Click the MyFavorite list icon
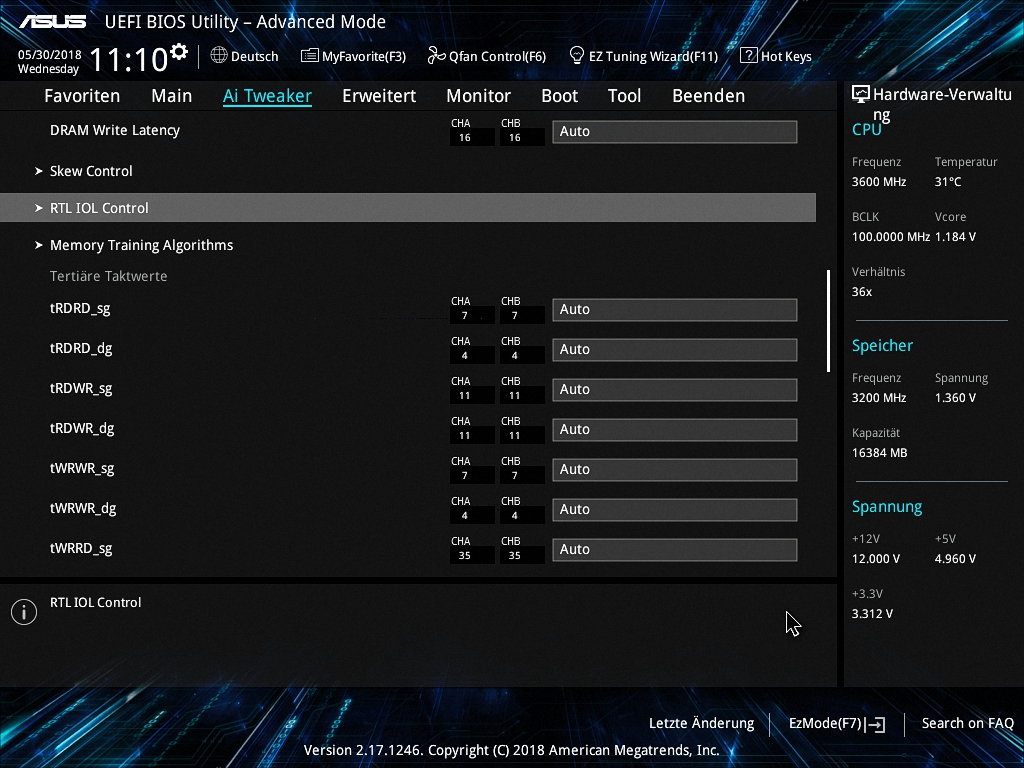The height and width of the screenshot is (768, 1024). (x=309, y=56)
